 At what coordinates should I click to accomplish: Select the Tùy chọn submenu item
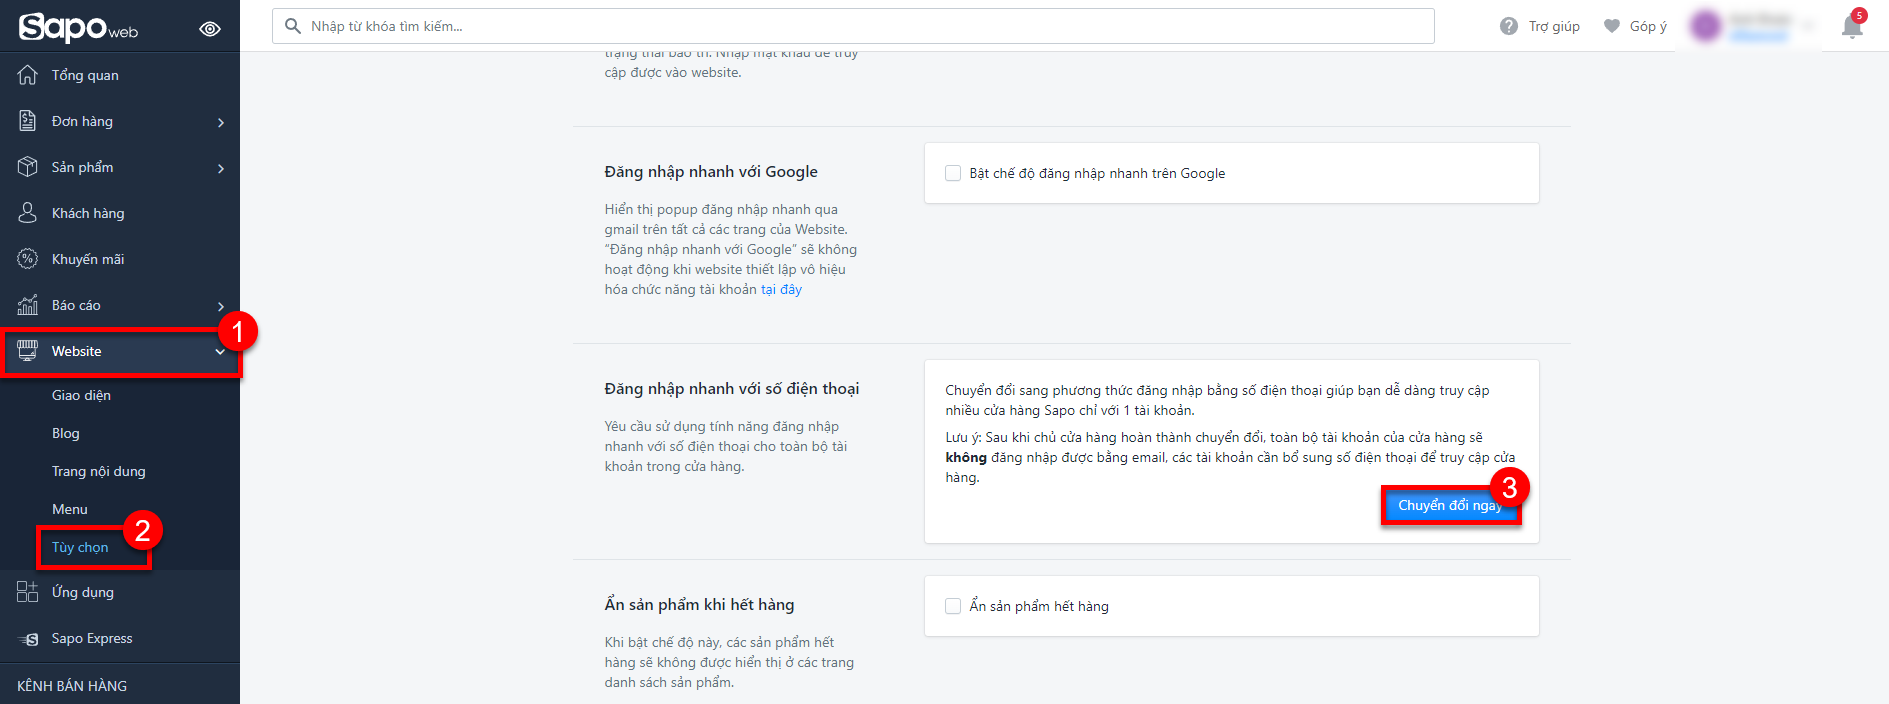coord(80,547)
